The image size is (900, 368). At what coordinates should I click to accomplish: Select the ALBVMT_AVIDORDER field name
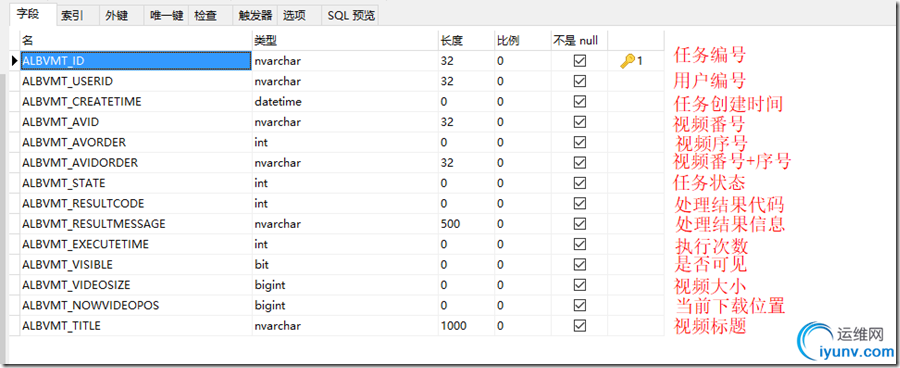[80, 163]
